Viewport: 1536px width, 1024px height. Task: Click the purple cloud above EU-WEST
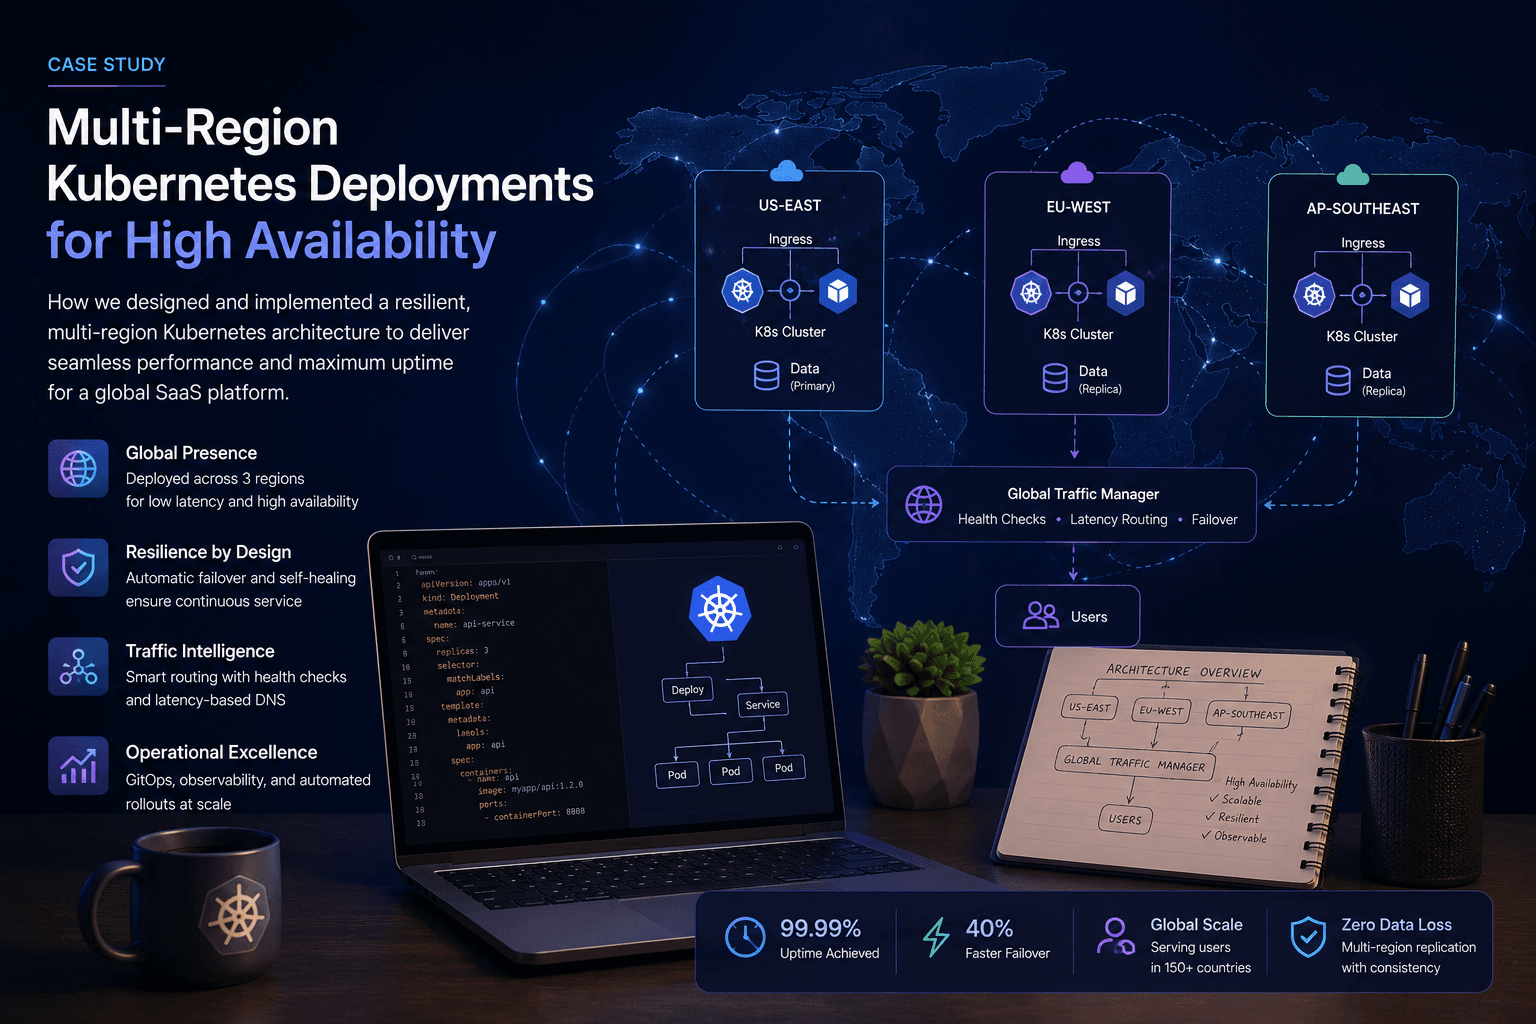click(1076, 173)
